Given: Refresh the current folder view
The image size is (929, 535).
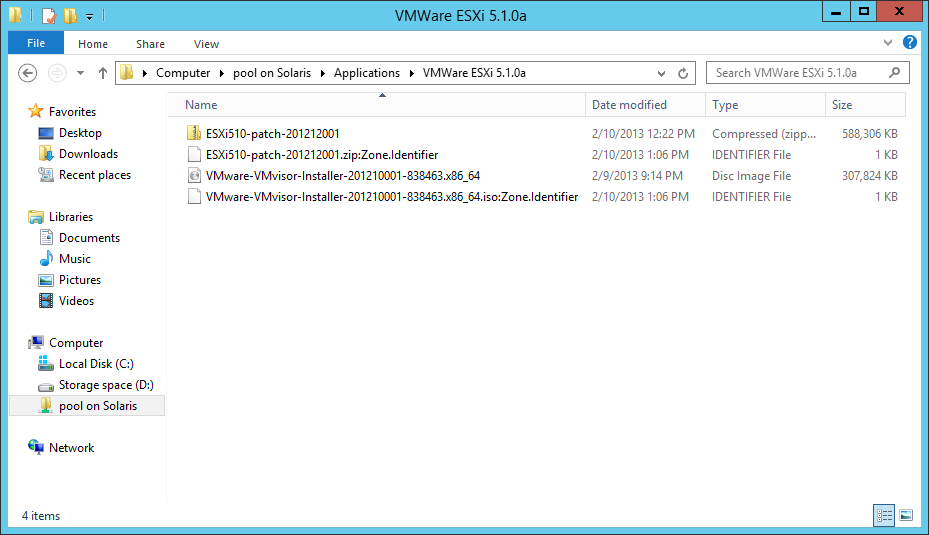Looking at the screenshot, I should coord(683,73).
